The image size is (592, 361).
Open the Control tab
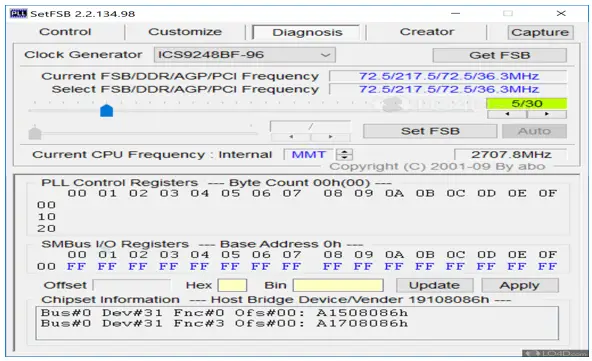point(65,32)
